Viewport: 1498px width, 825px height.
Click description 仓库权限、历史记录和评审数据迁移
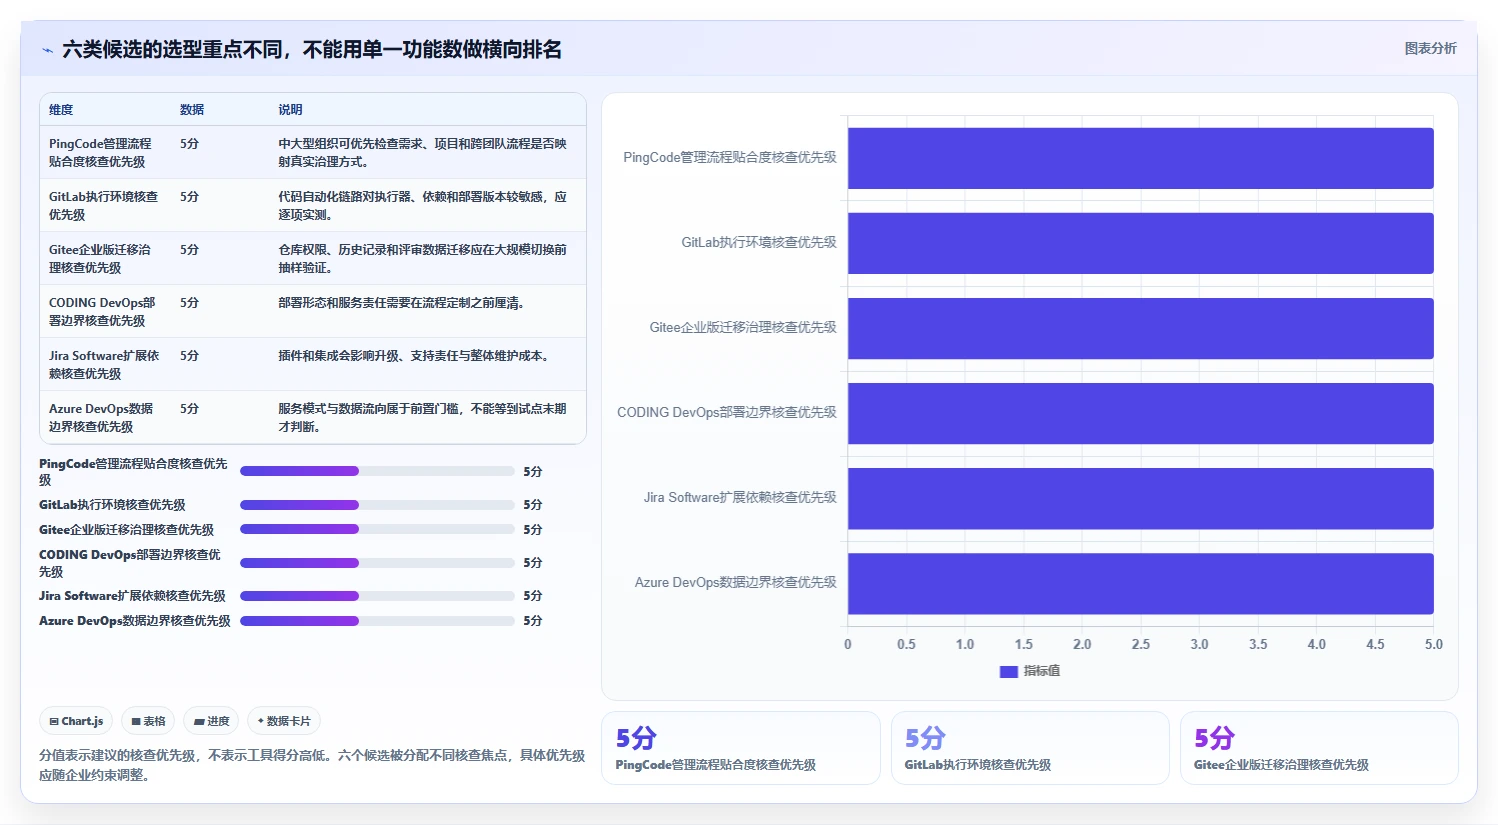pos(422,259)
